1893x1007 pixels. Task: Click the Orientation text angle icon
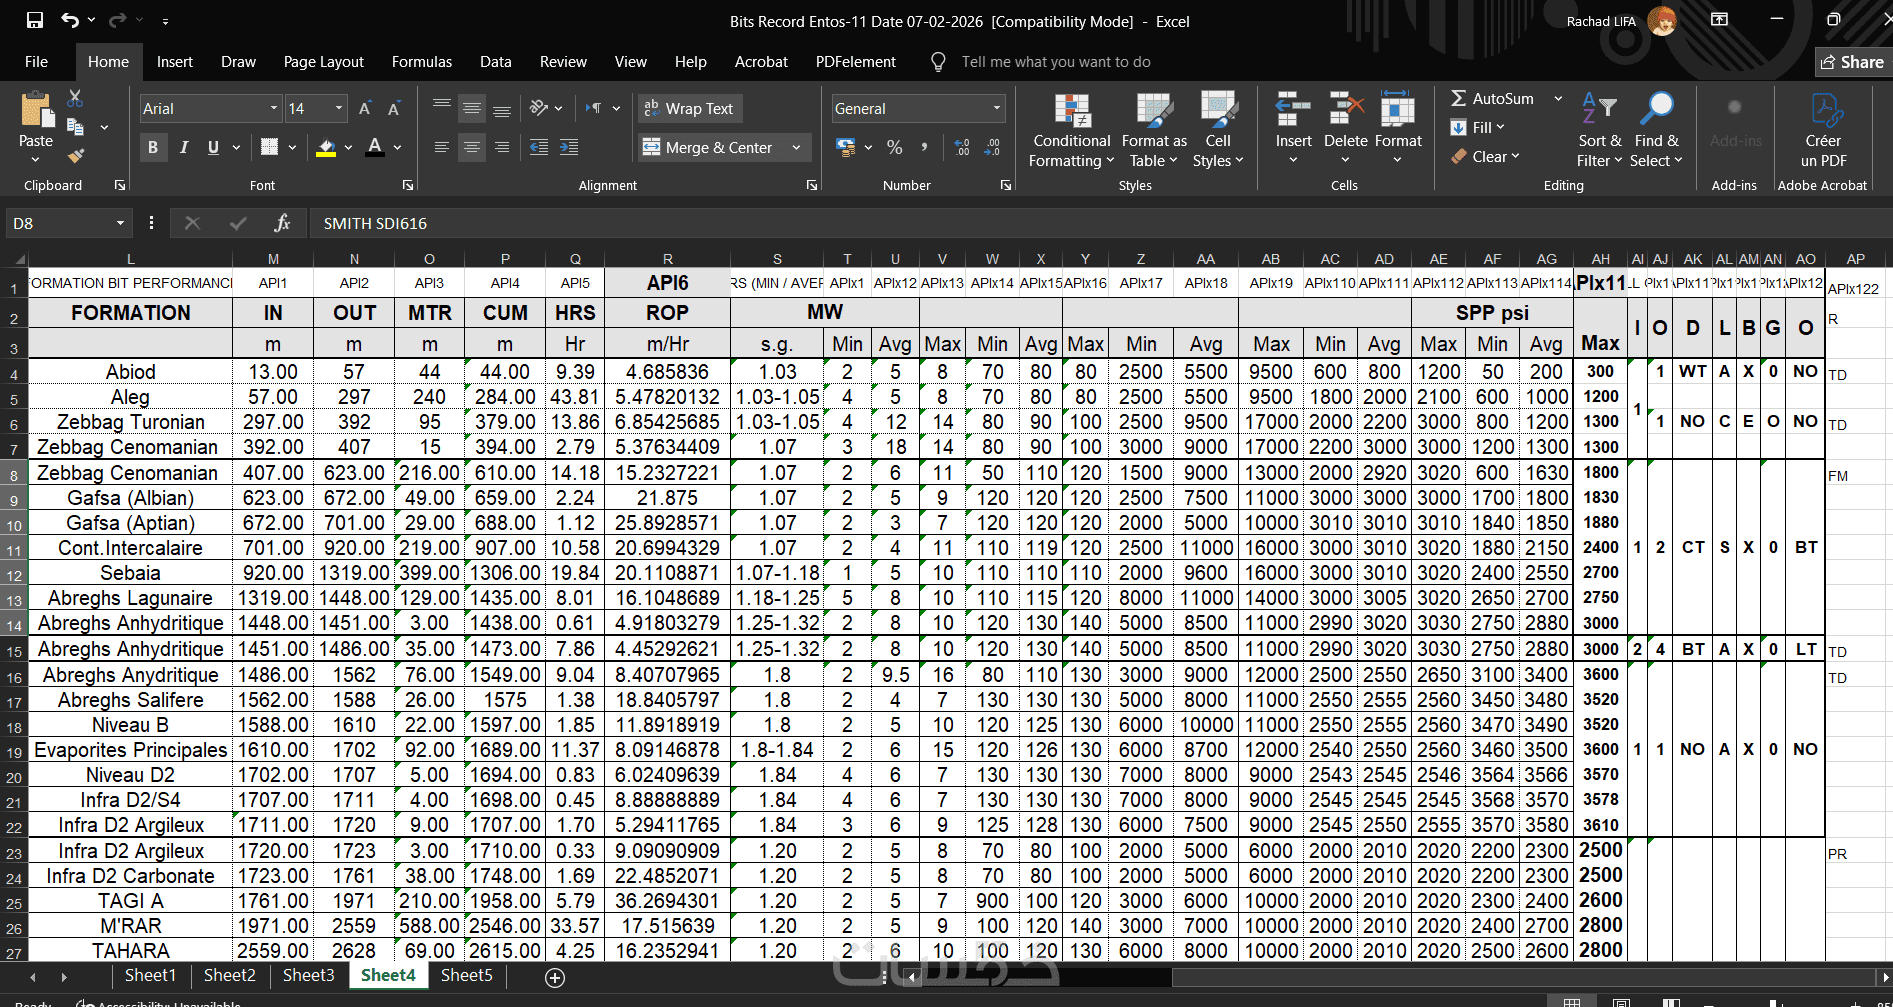tap(539, 108)
